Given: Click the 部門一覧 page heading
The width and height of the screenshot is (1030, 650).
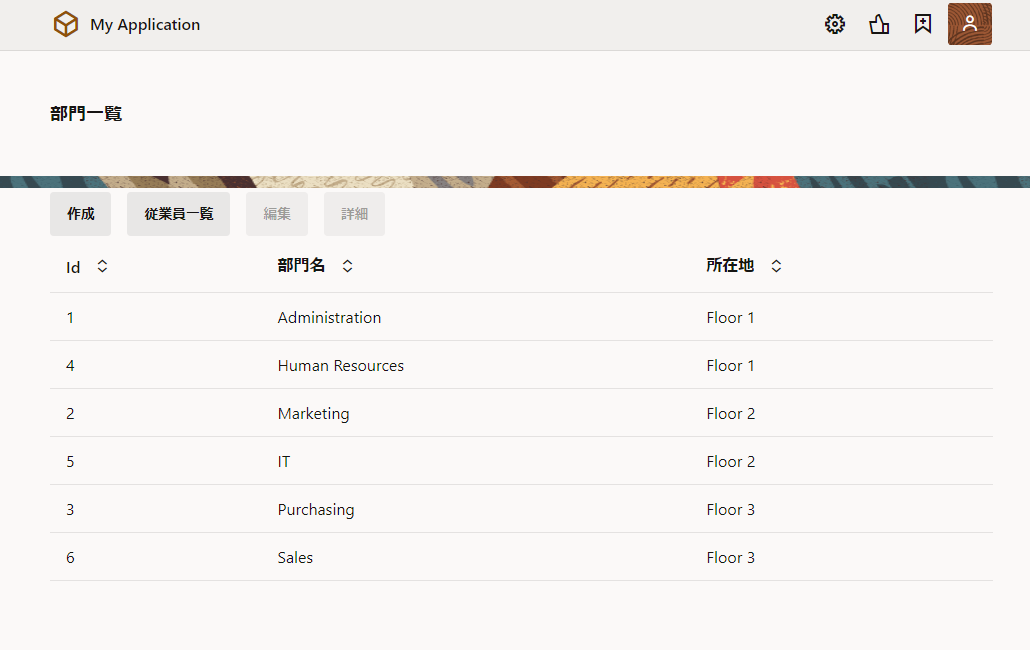Looking at the screenshot, I should click(86, 114).
